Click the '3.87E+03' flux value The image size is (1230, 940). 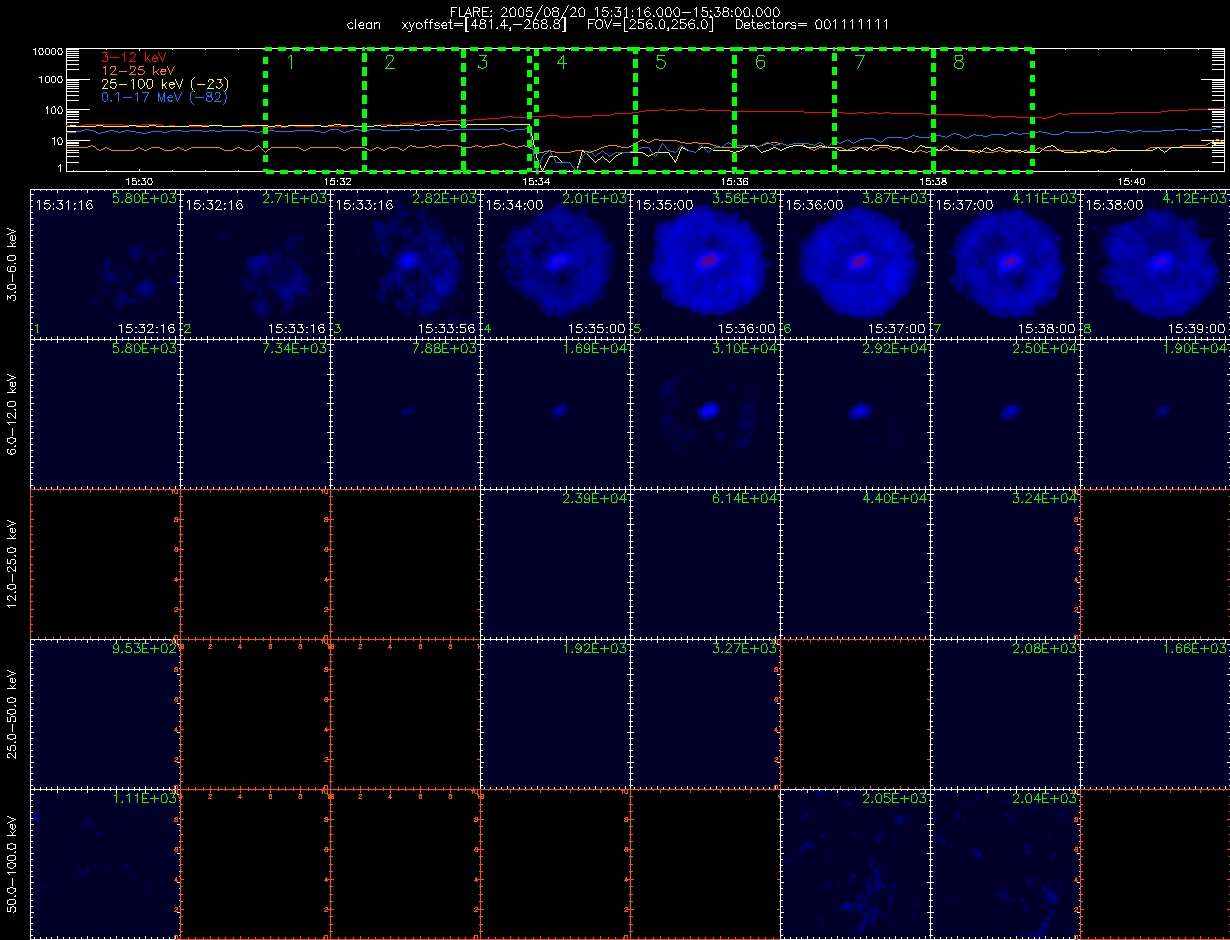coord(895,199)
